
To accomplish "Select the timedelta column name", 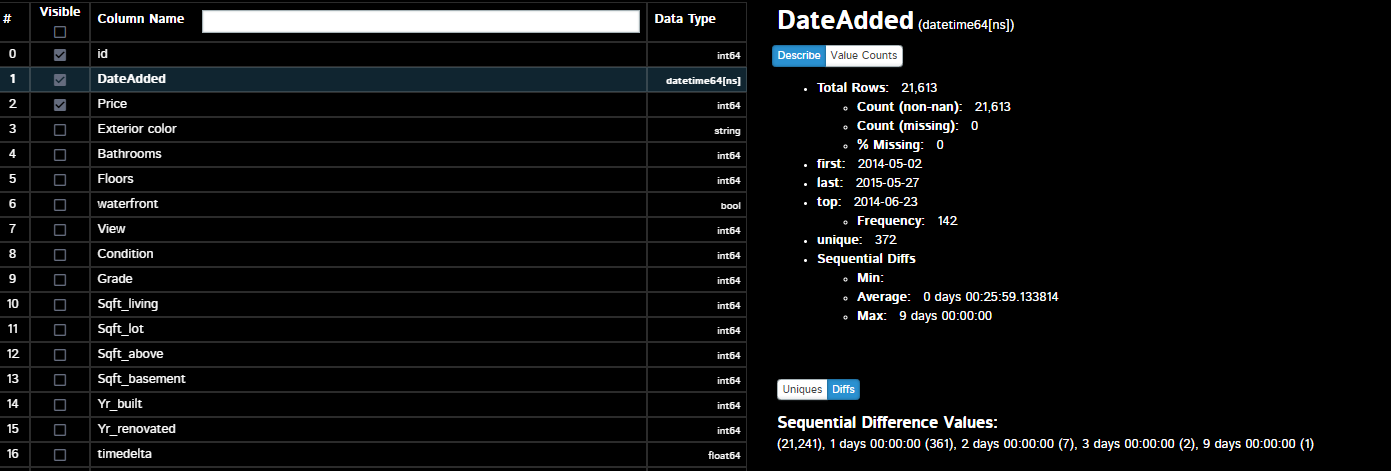I will click(124, 454).
